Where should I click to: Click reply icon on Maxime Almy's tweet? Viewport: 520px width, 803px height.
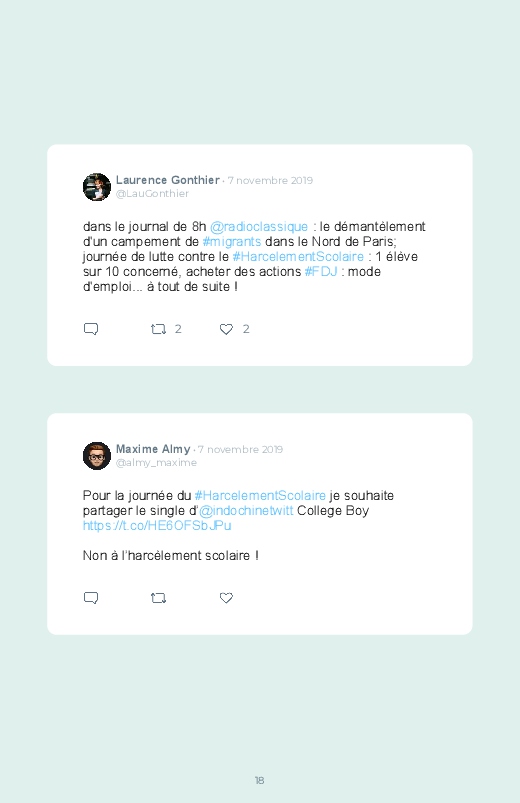point(91,598)
